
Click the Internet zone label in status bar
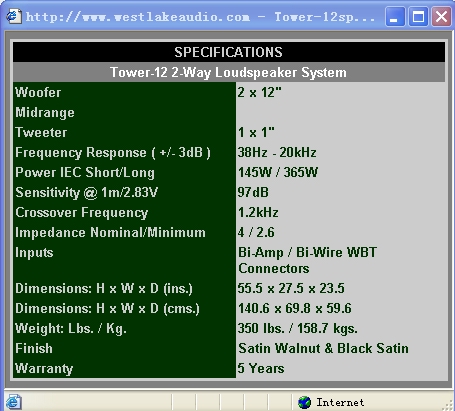point(340,402)
